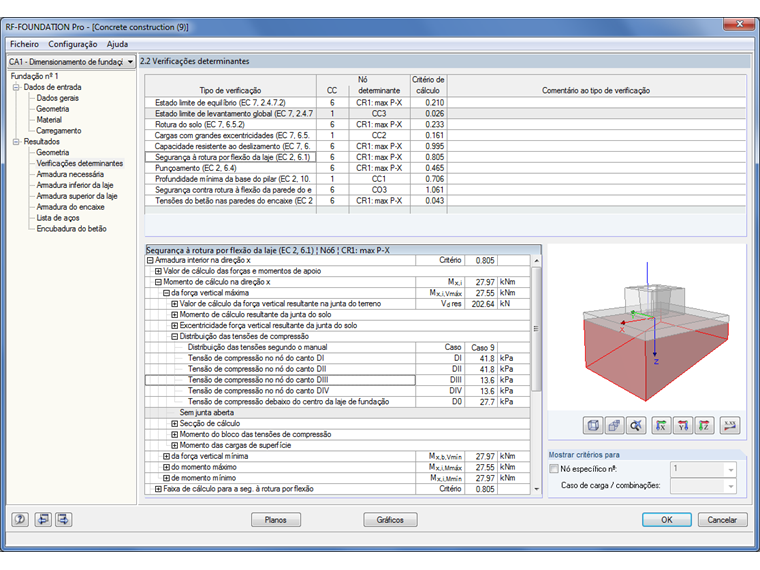
Task: Select 'Armadura necessária' tree item
Action: tap(70, 174)
